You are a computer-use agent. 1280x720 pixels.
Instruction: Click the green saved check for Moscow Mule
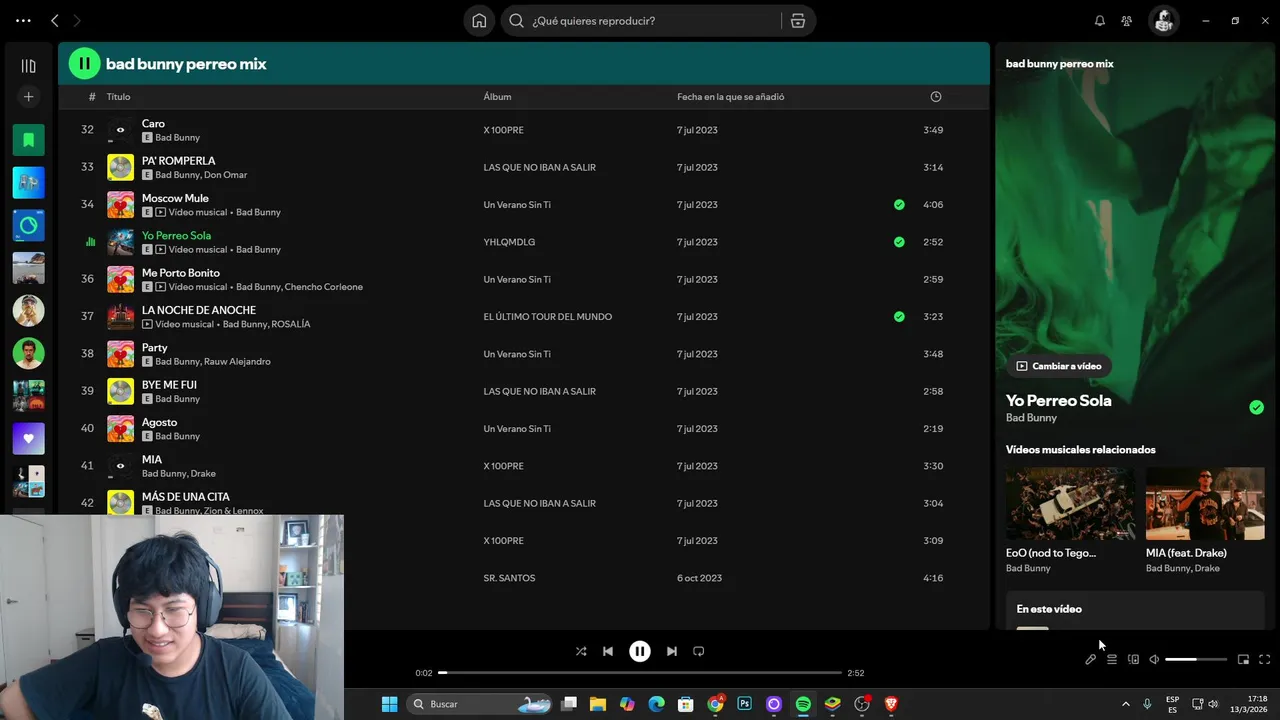click(899, 205)
